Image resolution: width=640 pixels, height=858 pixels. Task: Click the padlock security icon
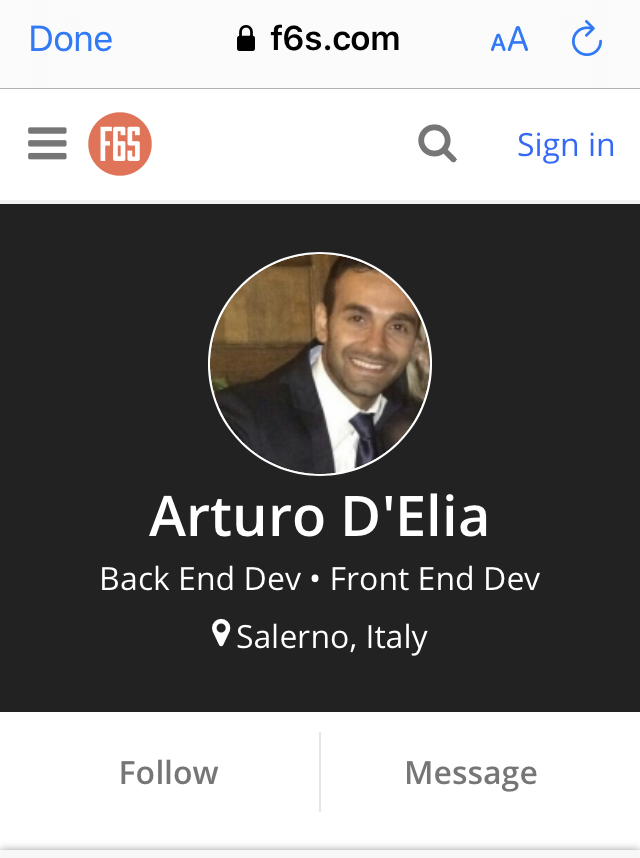click(246, 39)
